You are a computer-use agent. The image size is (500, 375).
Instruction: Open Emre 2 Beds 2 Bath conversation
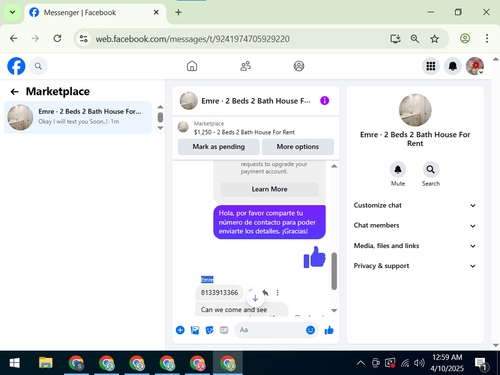coord(78,117)
